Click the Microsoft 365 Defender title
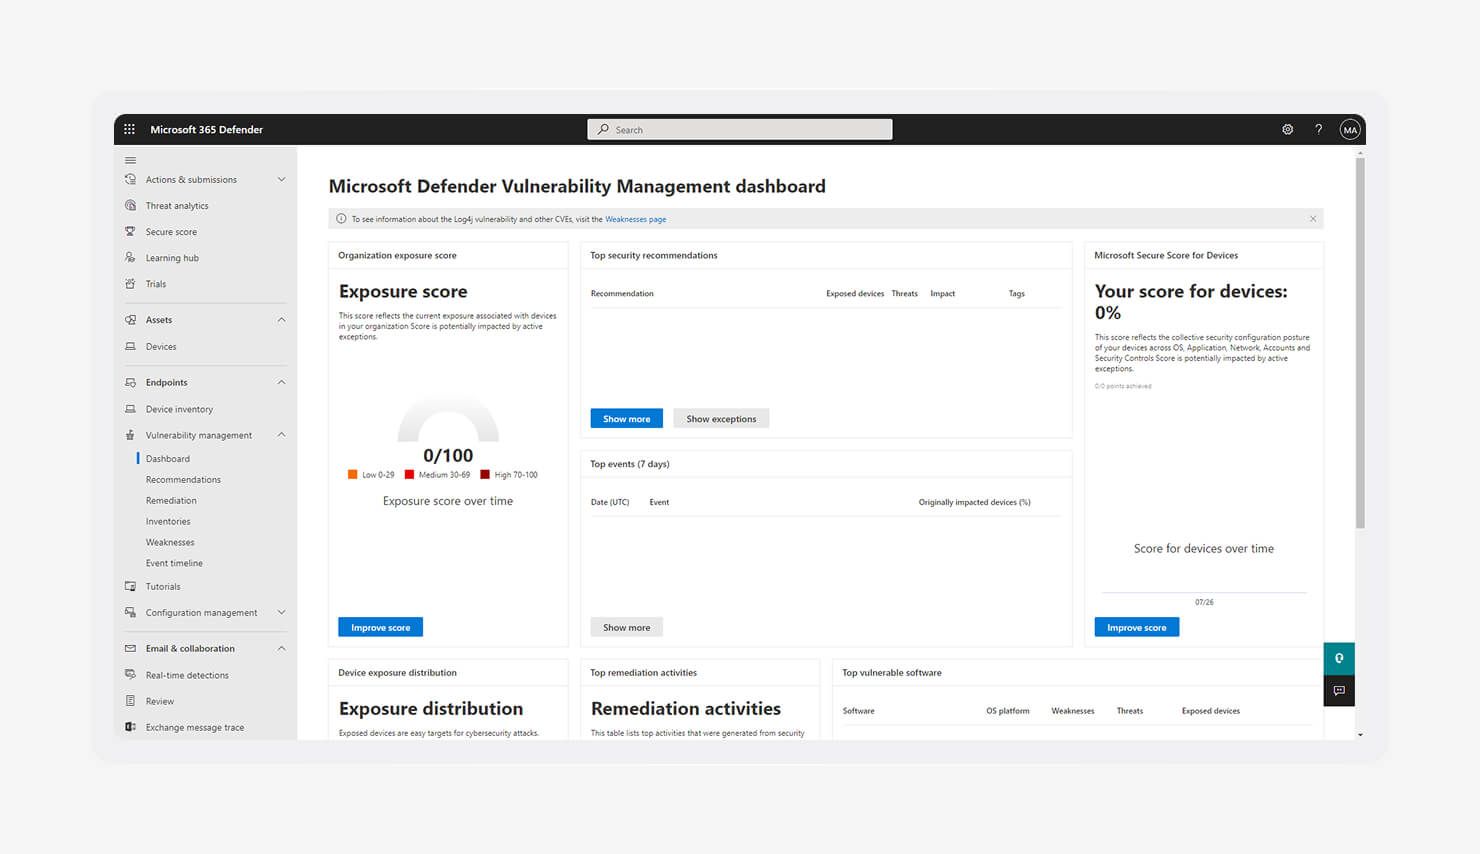Viewport: 1480px width, 854px height. tap(206, 129)
